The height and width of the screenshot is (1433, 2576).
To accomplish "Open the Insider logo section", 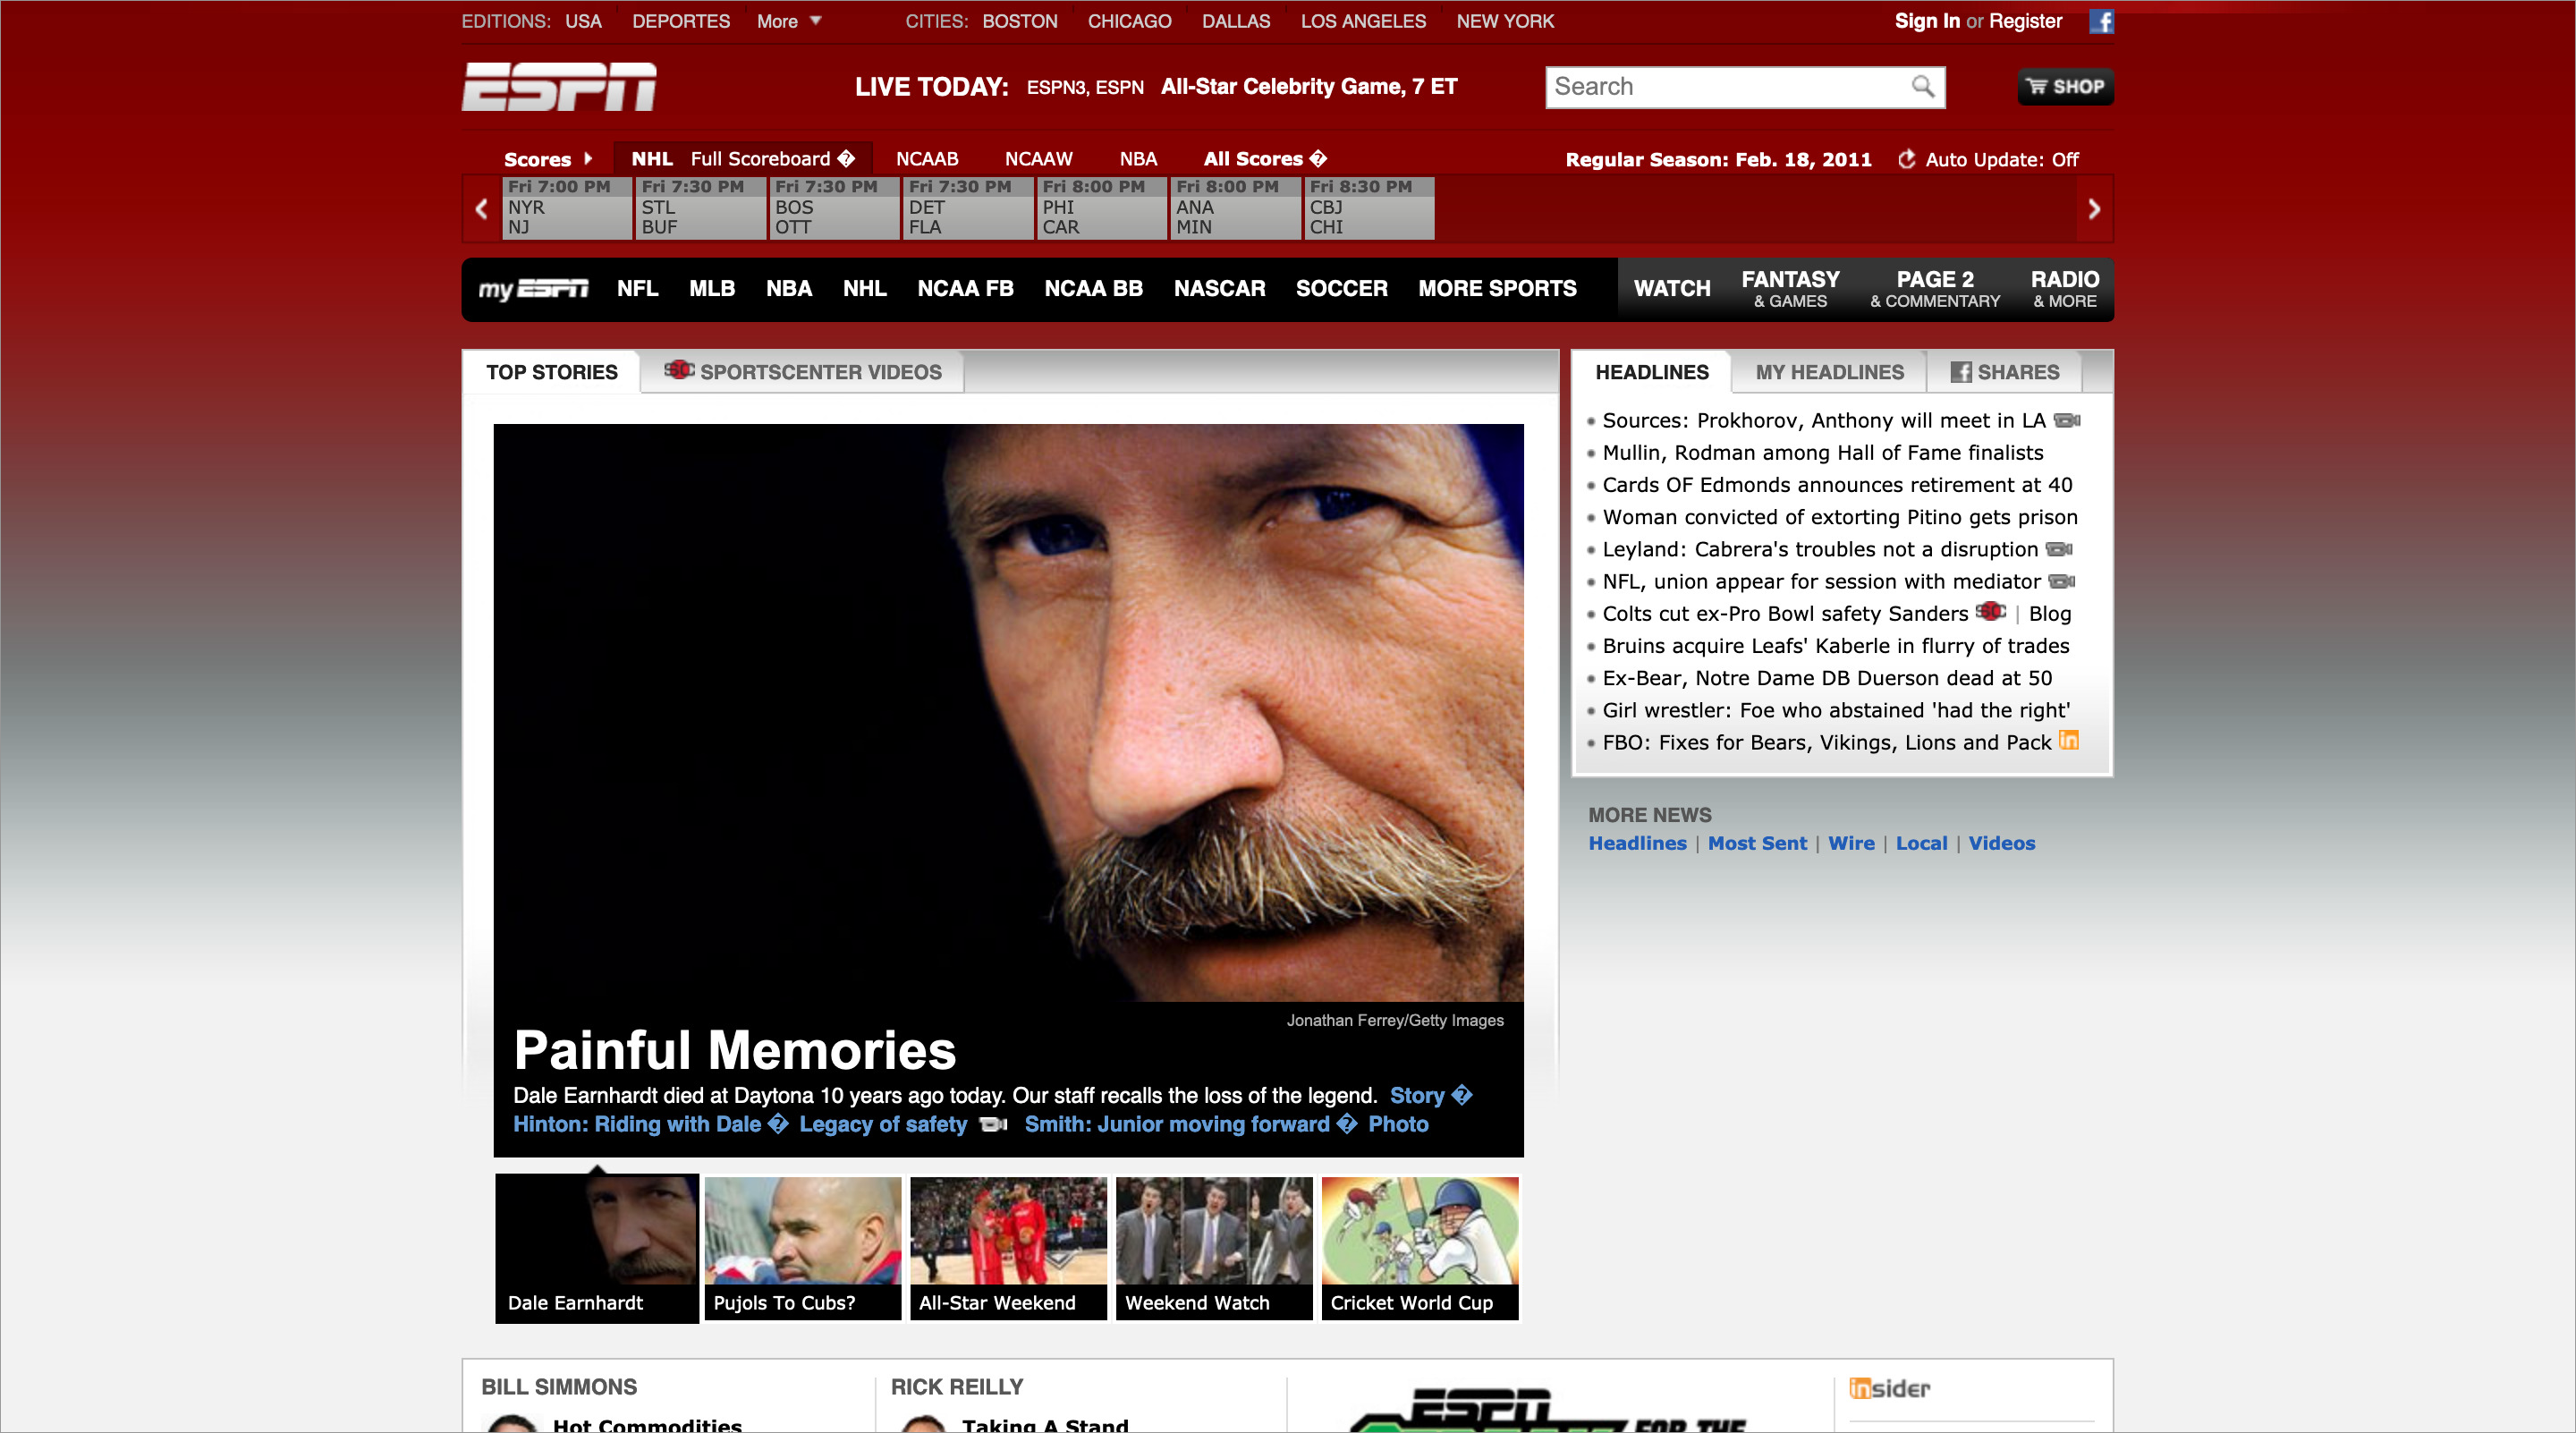I will pos(1889,1388).
